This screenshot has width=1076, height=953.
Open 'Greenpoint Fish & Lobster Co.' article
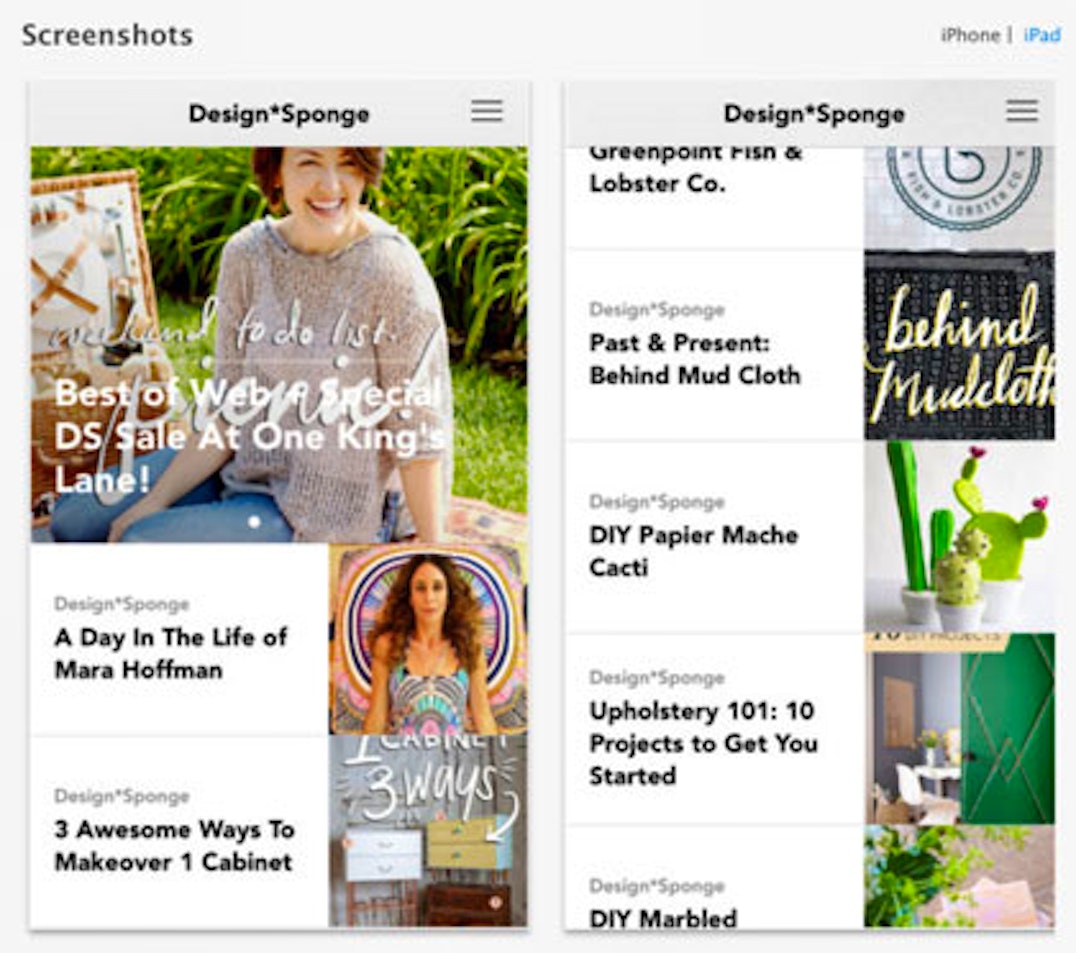click(695, 169)
